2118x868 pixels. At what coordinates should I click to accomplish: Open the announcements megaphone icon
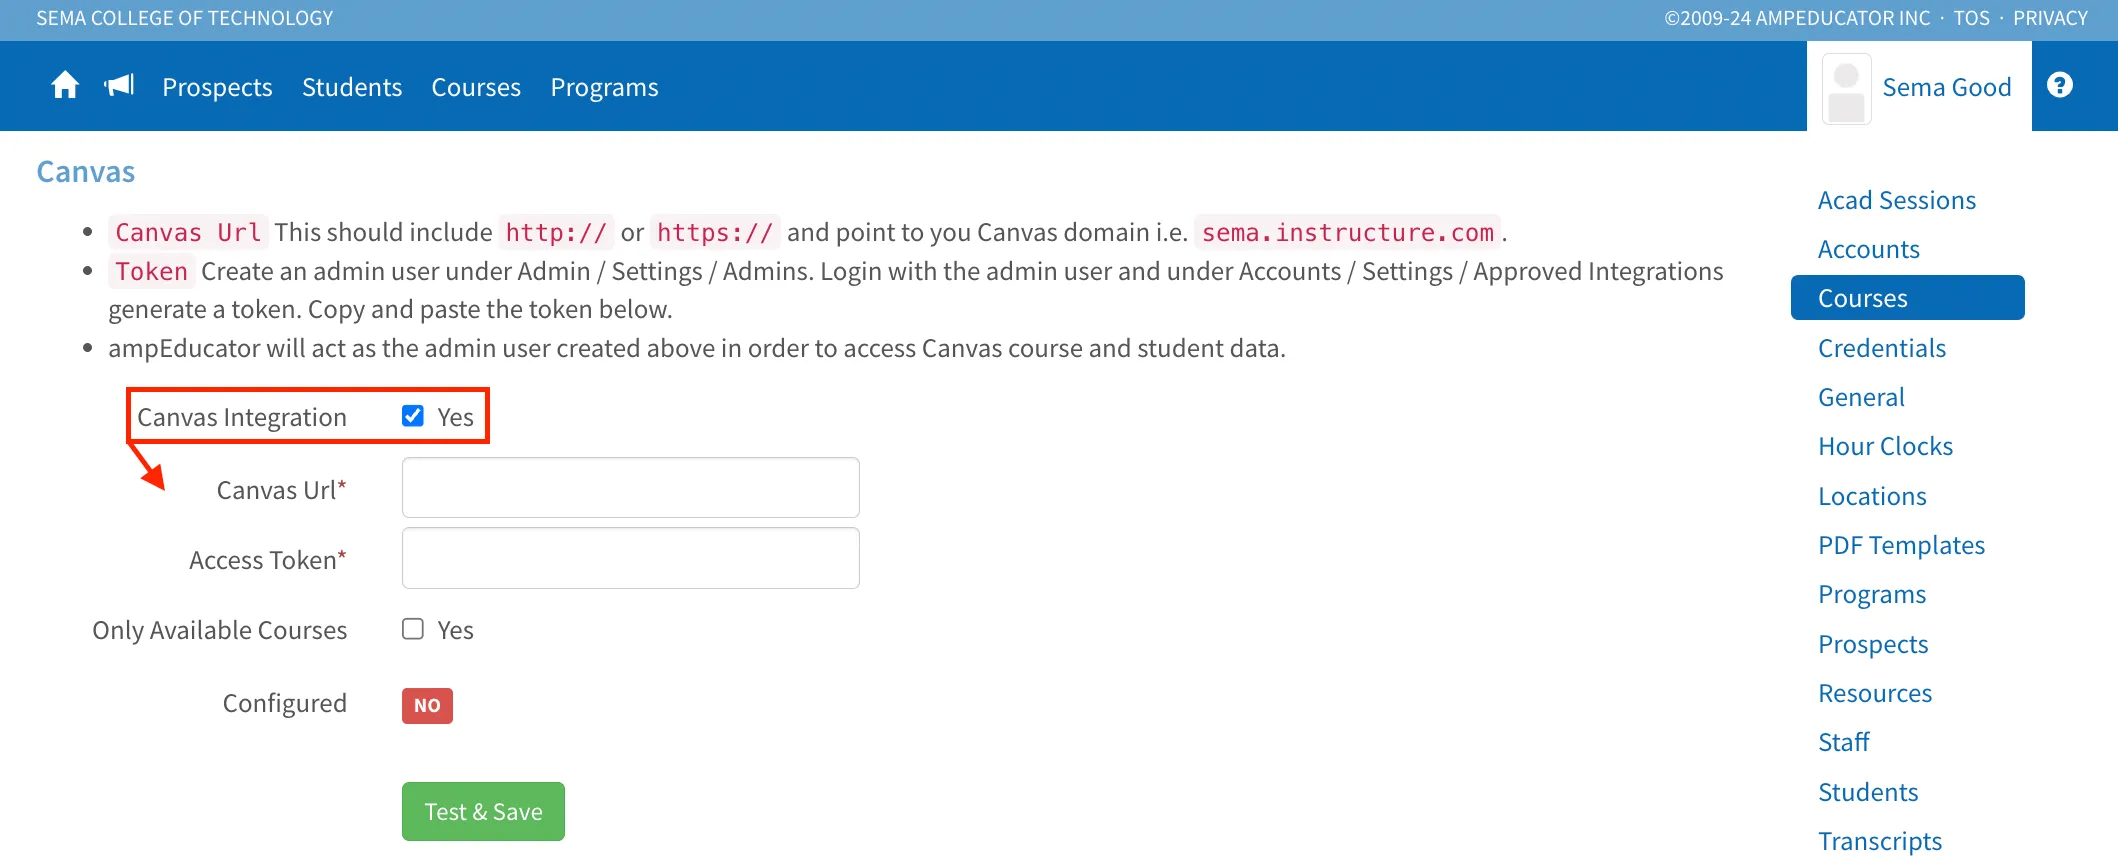pos(119,86)
